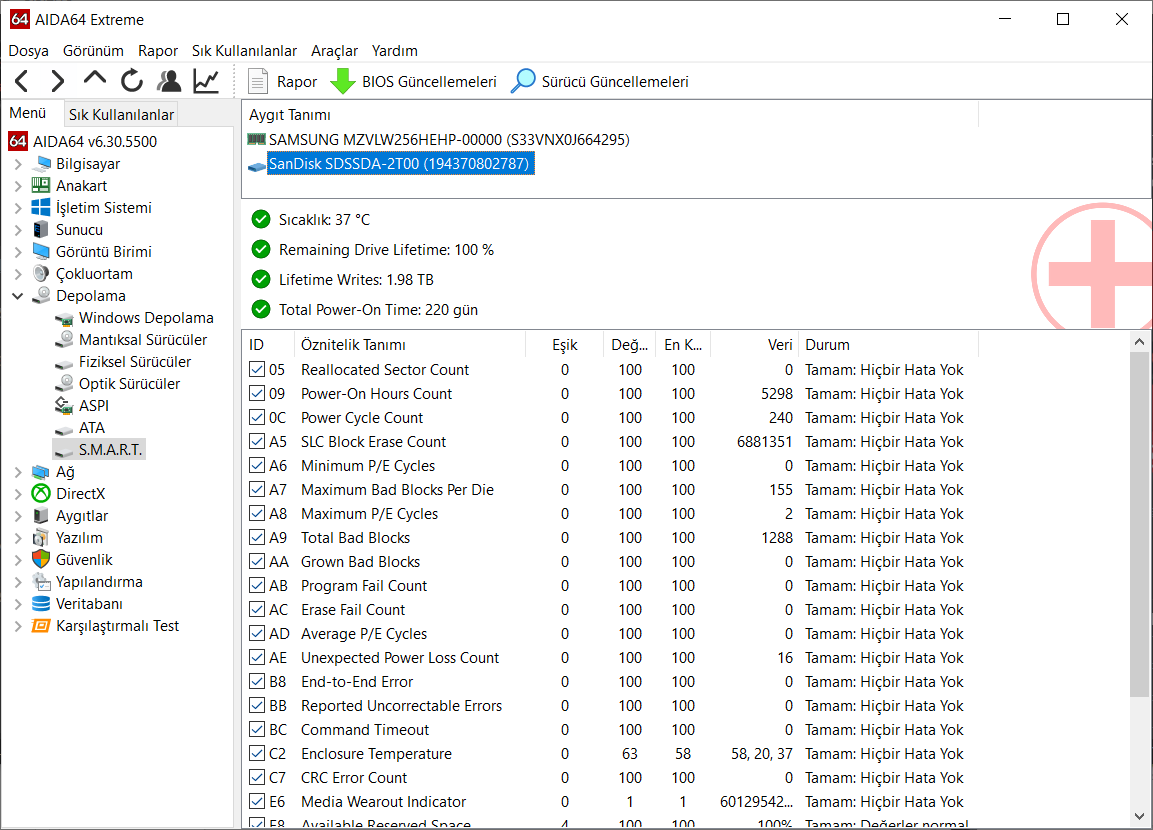Image resolution: width=1153 pixels, height=830 pixels.
Task: Click Sürücü Güncellemeleri magnifier icon
Action: (523, 82)
